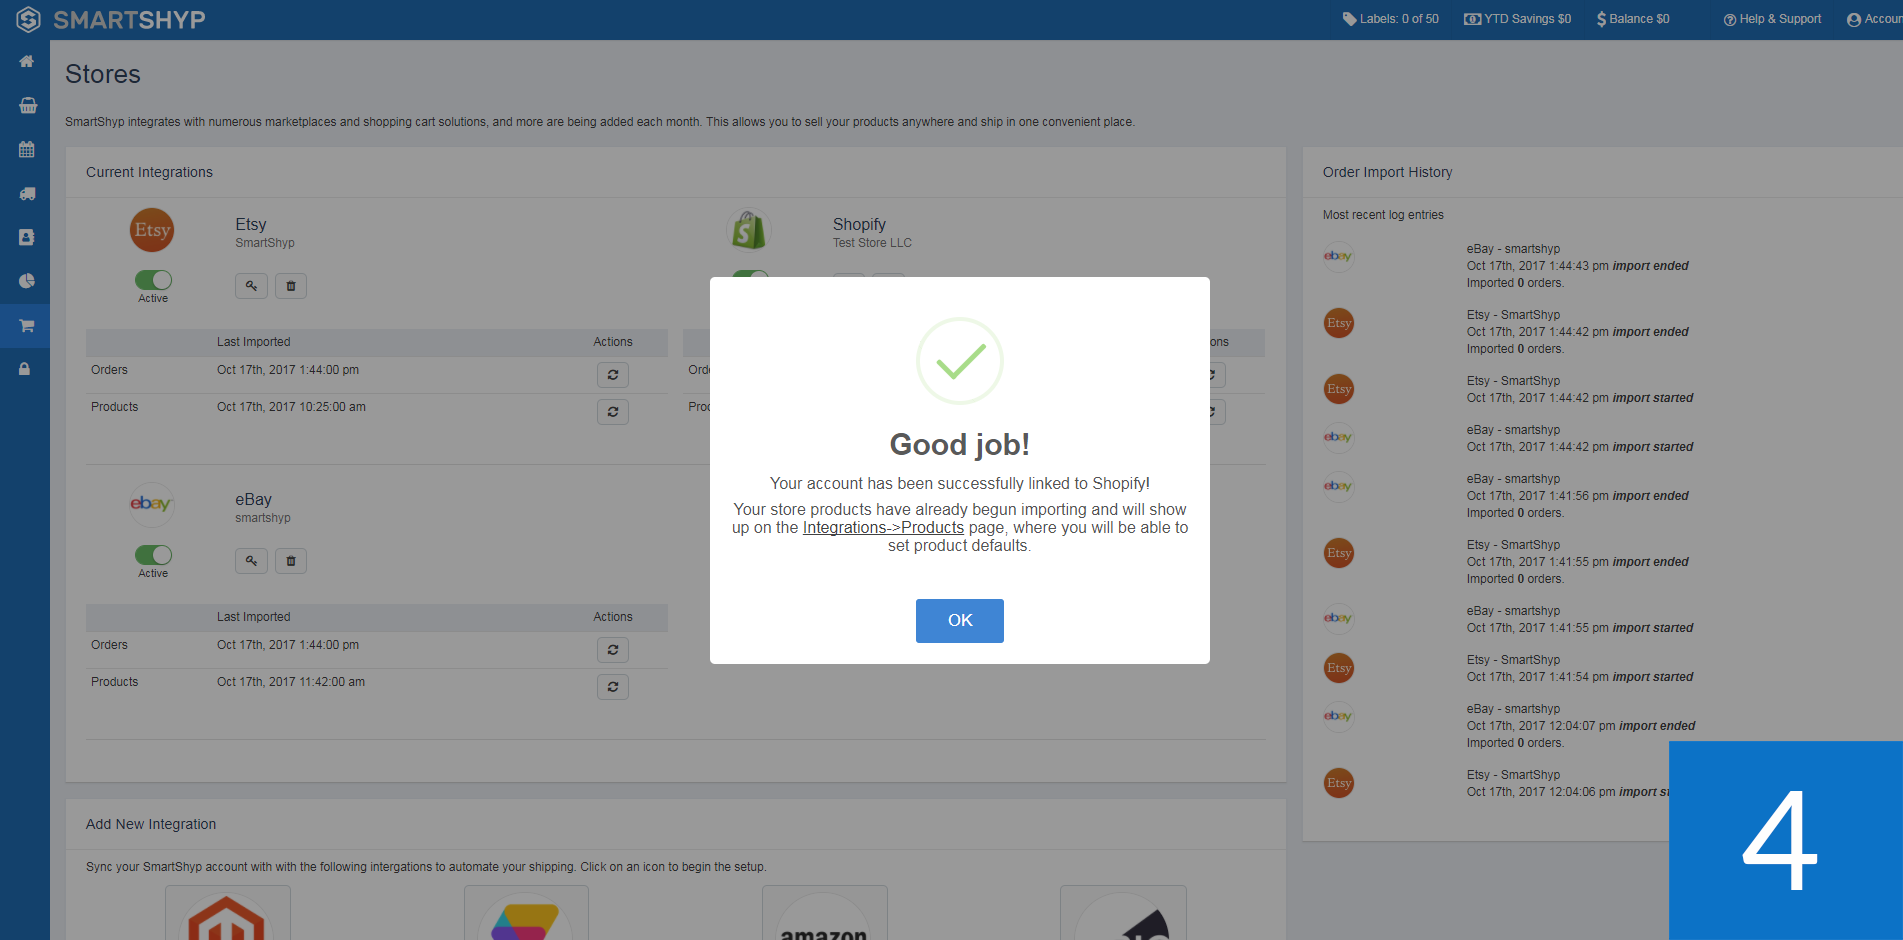Select the shopping cart sidebar icon
Image resolution: width=1903 pixels, height=940 pixels.
tap(26, 325)
